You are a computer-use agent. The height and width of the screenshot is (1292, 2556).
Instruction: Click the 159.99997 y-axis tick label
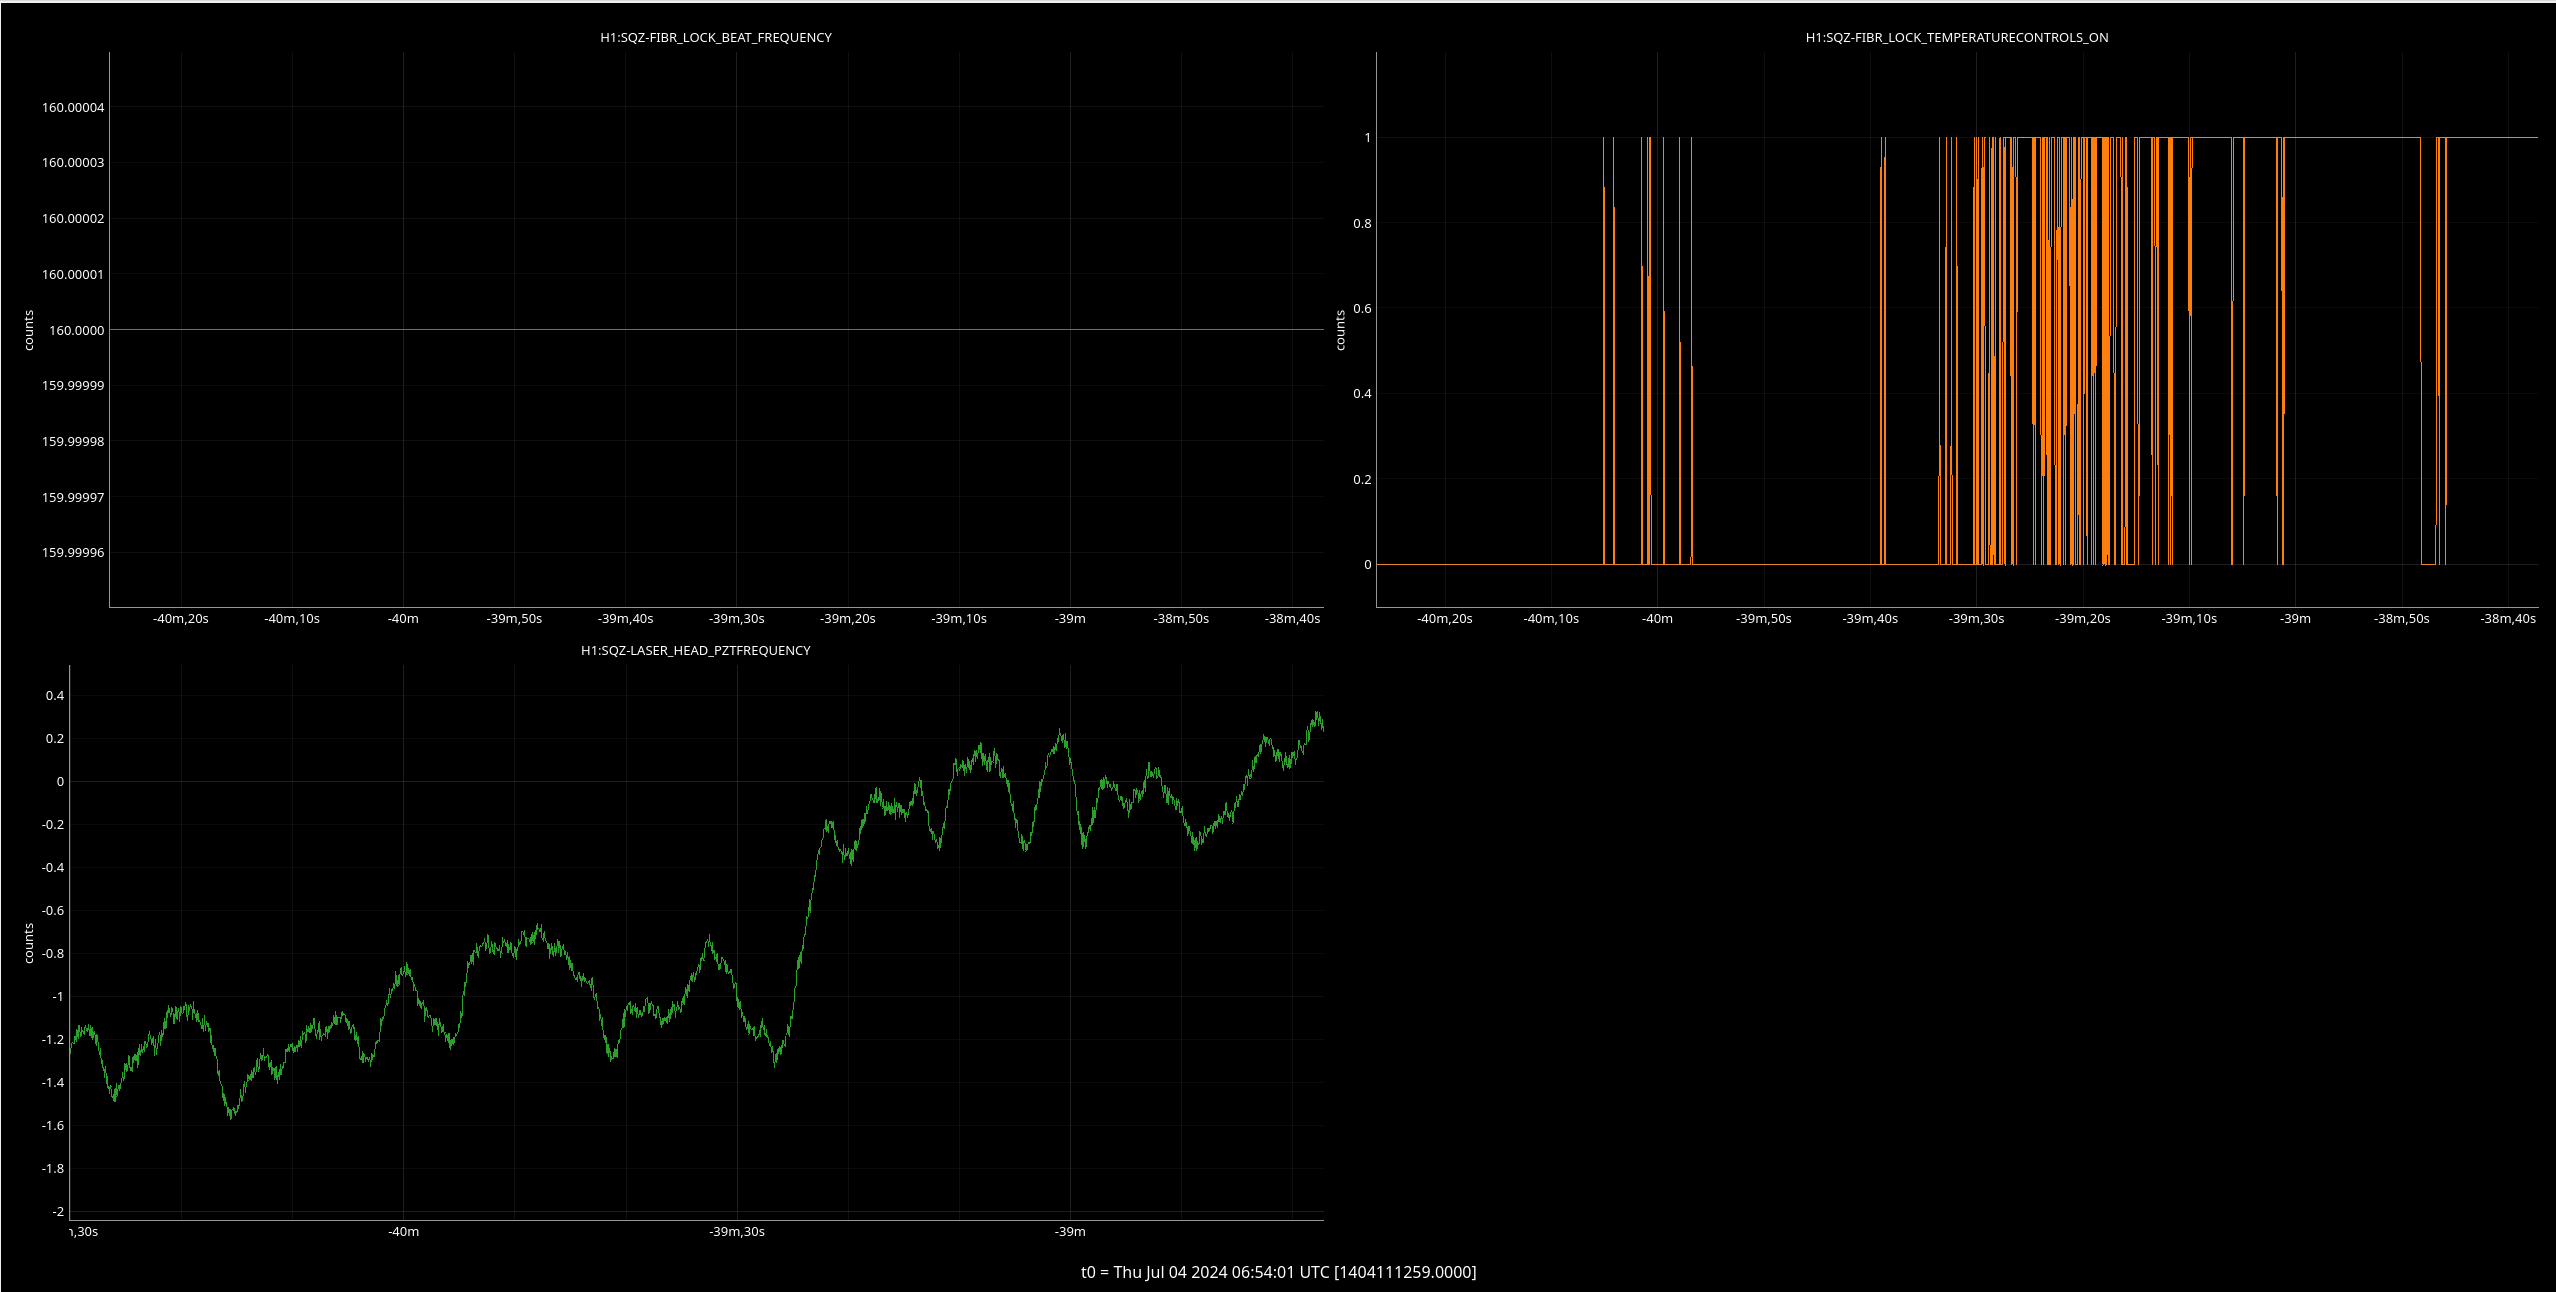[x=73, y=497]
